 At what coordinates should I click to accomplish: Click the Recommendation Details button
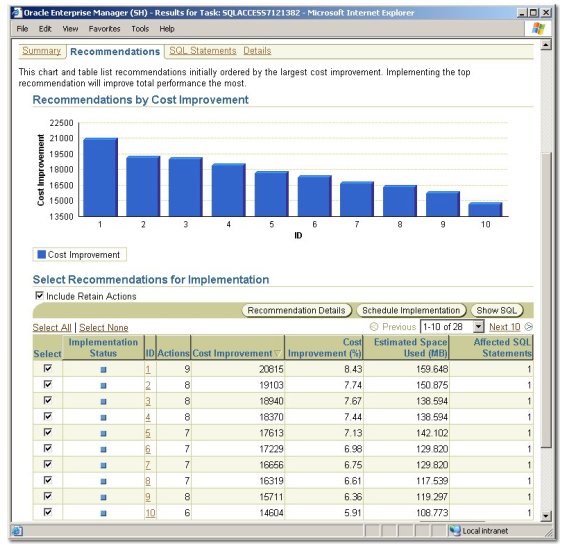tap(296, 310)
